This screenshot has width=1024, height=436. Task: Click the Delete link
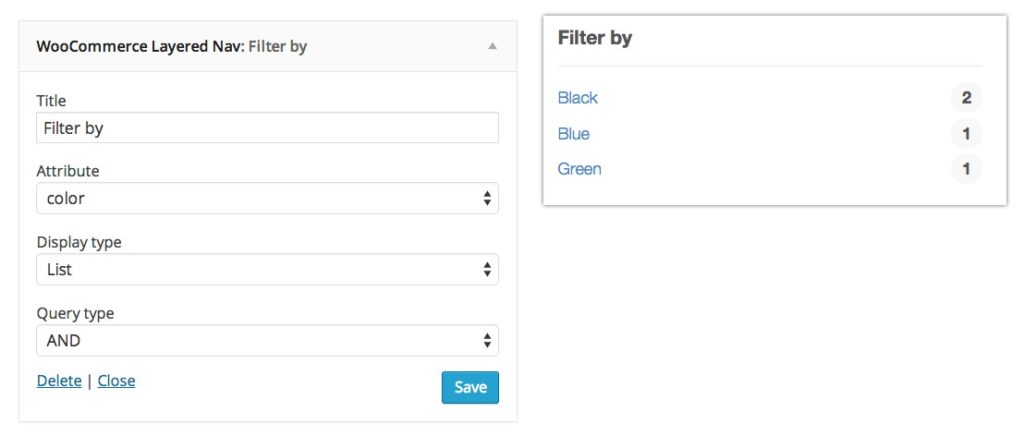pyautogui.click(x=59, y=381)
